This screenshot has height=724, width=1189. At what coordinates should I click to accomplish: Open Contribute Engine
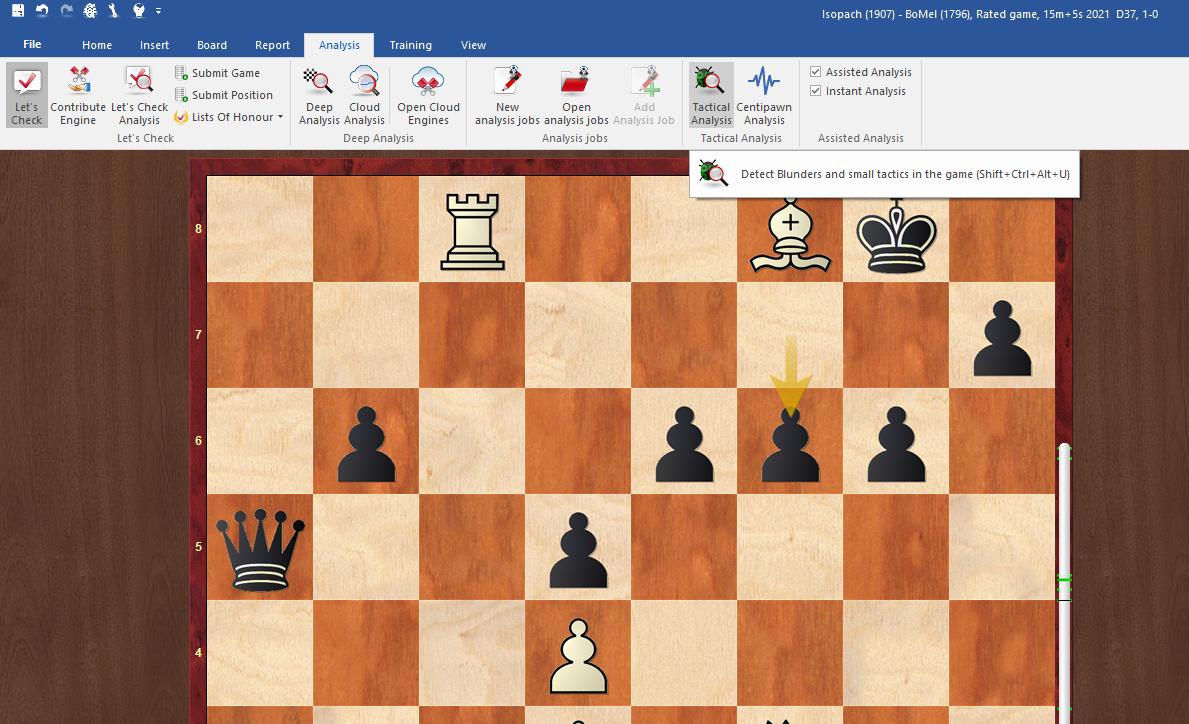[x=78, y=95]
